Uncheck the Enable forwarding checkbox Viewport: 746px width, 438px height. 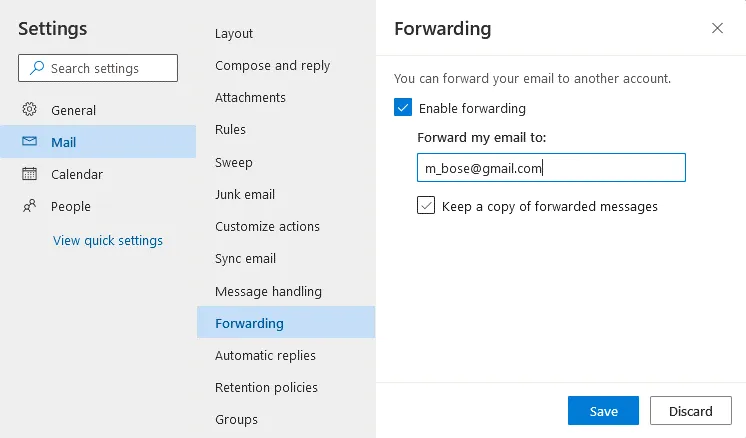(403, 108)
